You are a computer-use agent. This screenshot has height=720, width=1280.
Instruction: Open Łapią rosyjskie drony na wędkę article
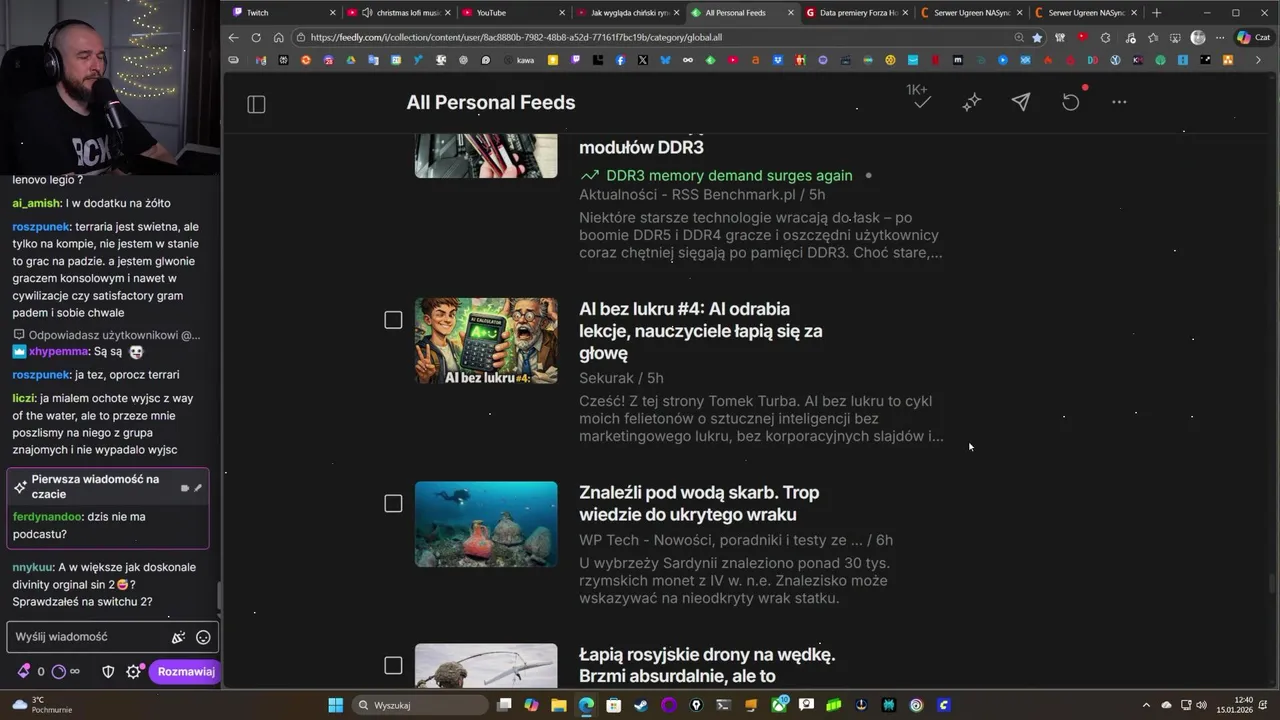point(707,665)
